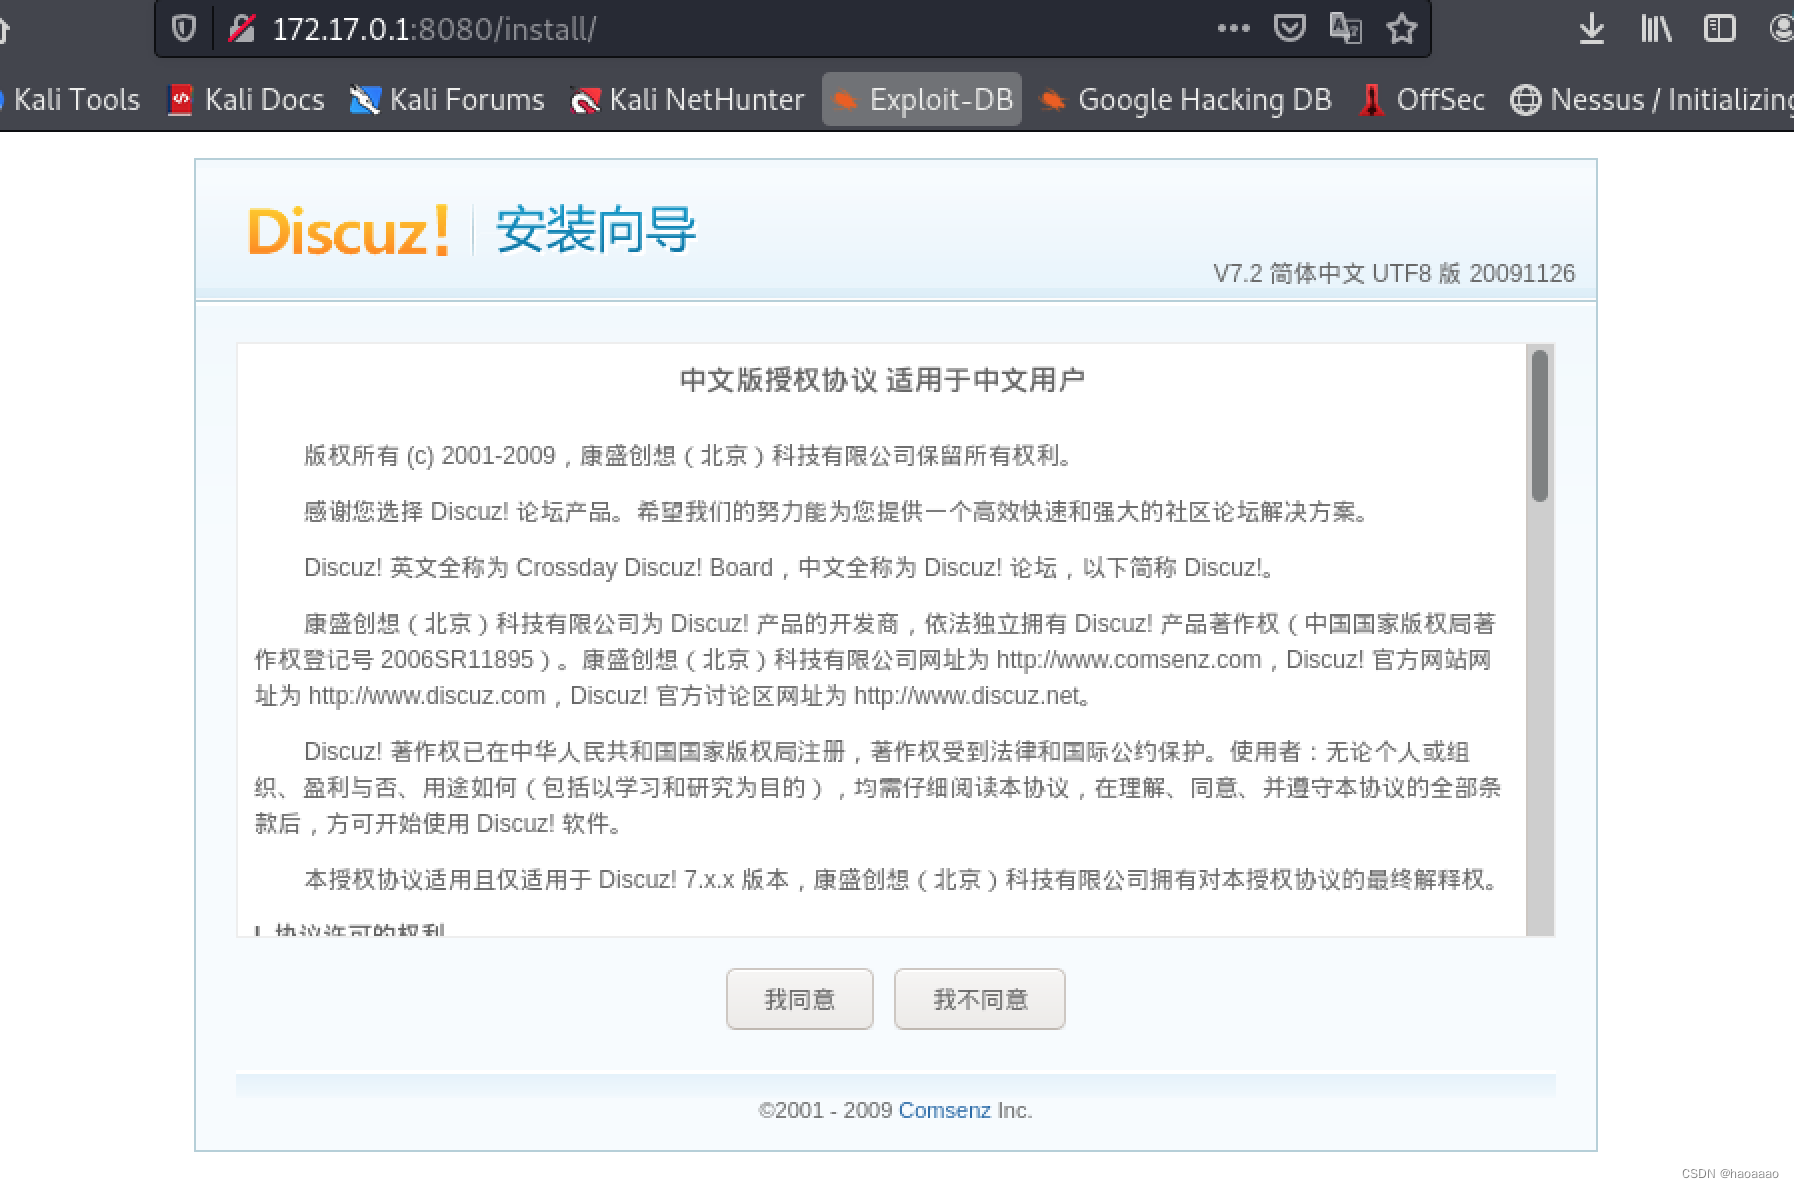Open the Kali Docs bookmark
The image size is (1794, 1188).
pos(246,99)
